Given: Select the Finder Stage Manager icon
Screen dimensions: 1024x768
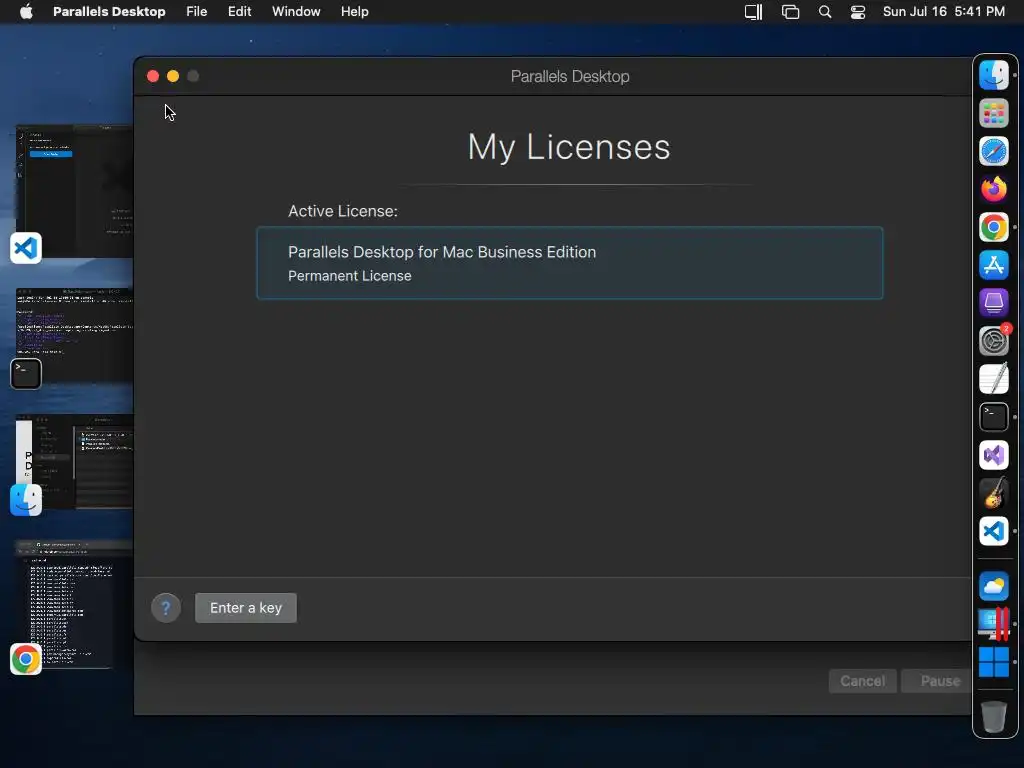Looking at the screenshot, I should click(x=25, y=500).
